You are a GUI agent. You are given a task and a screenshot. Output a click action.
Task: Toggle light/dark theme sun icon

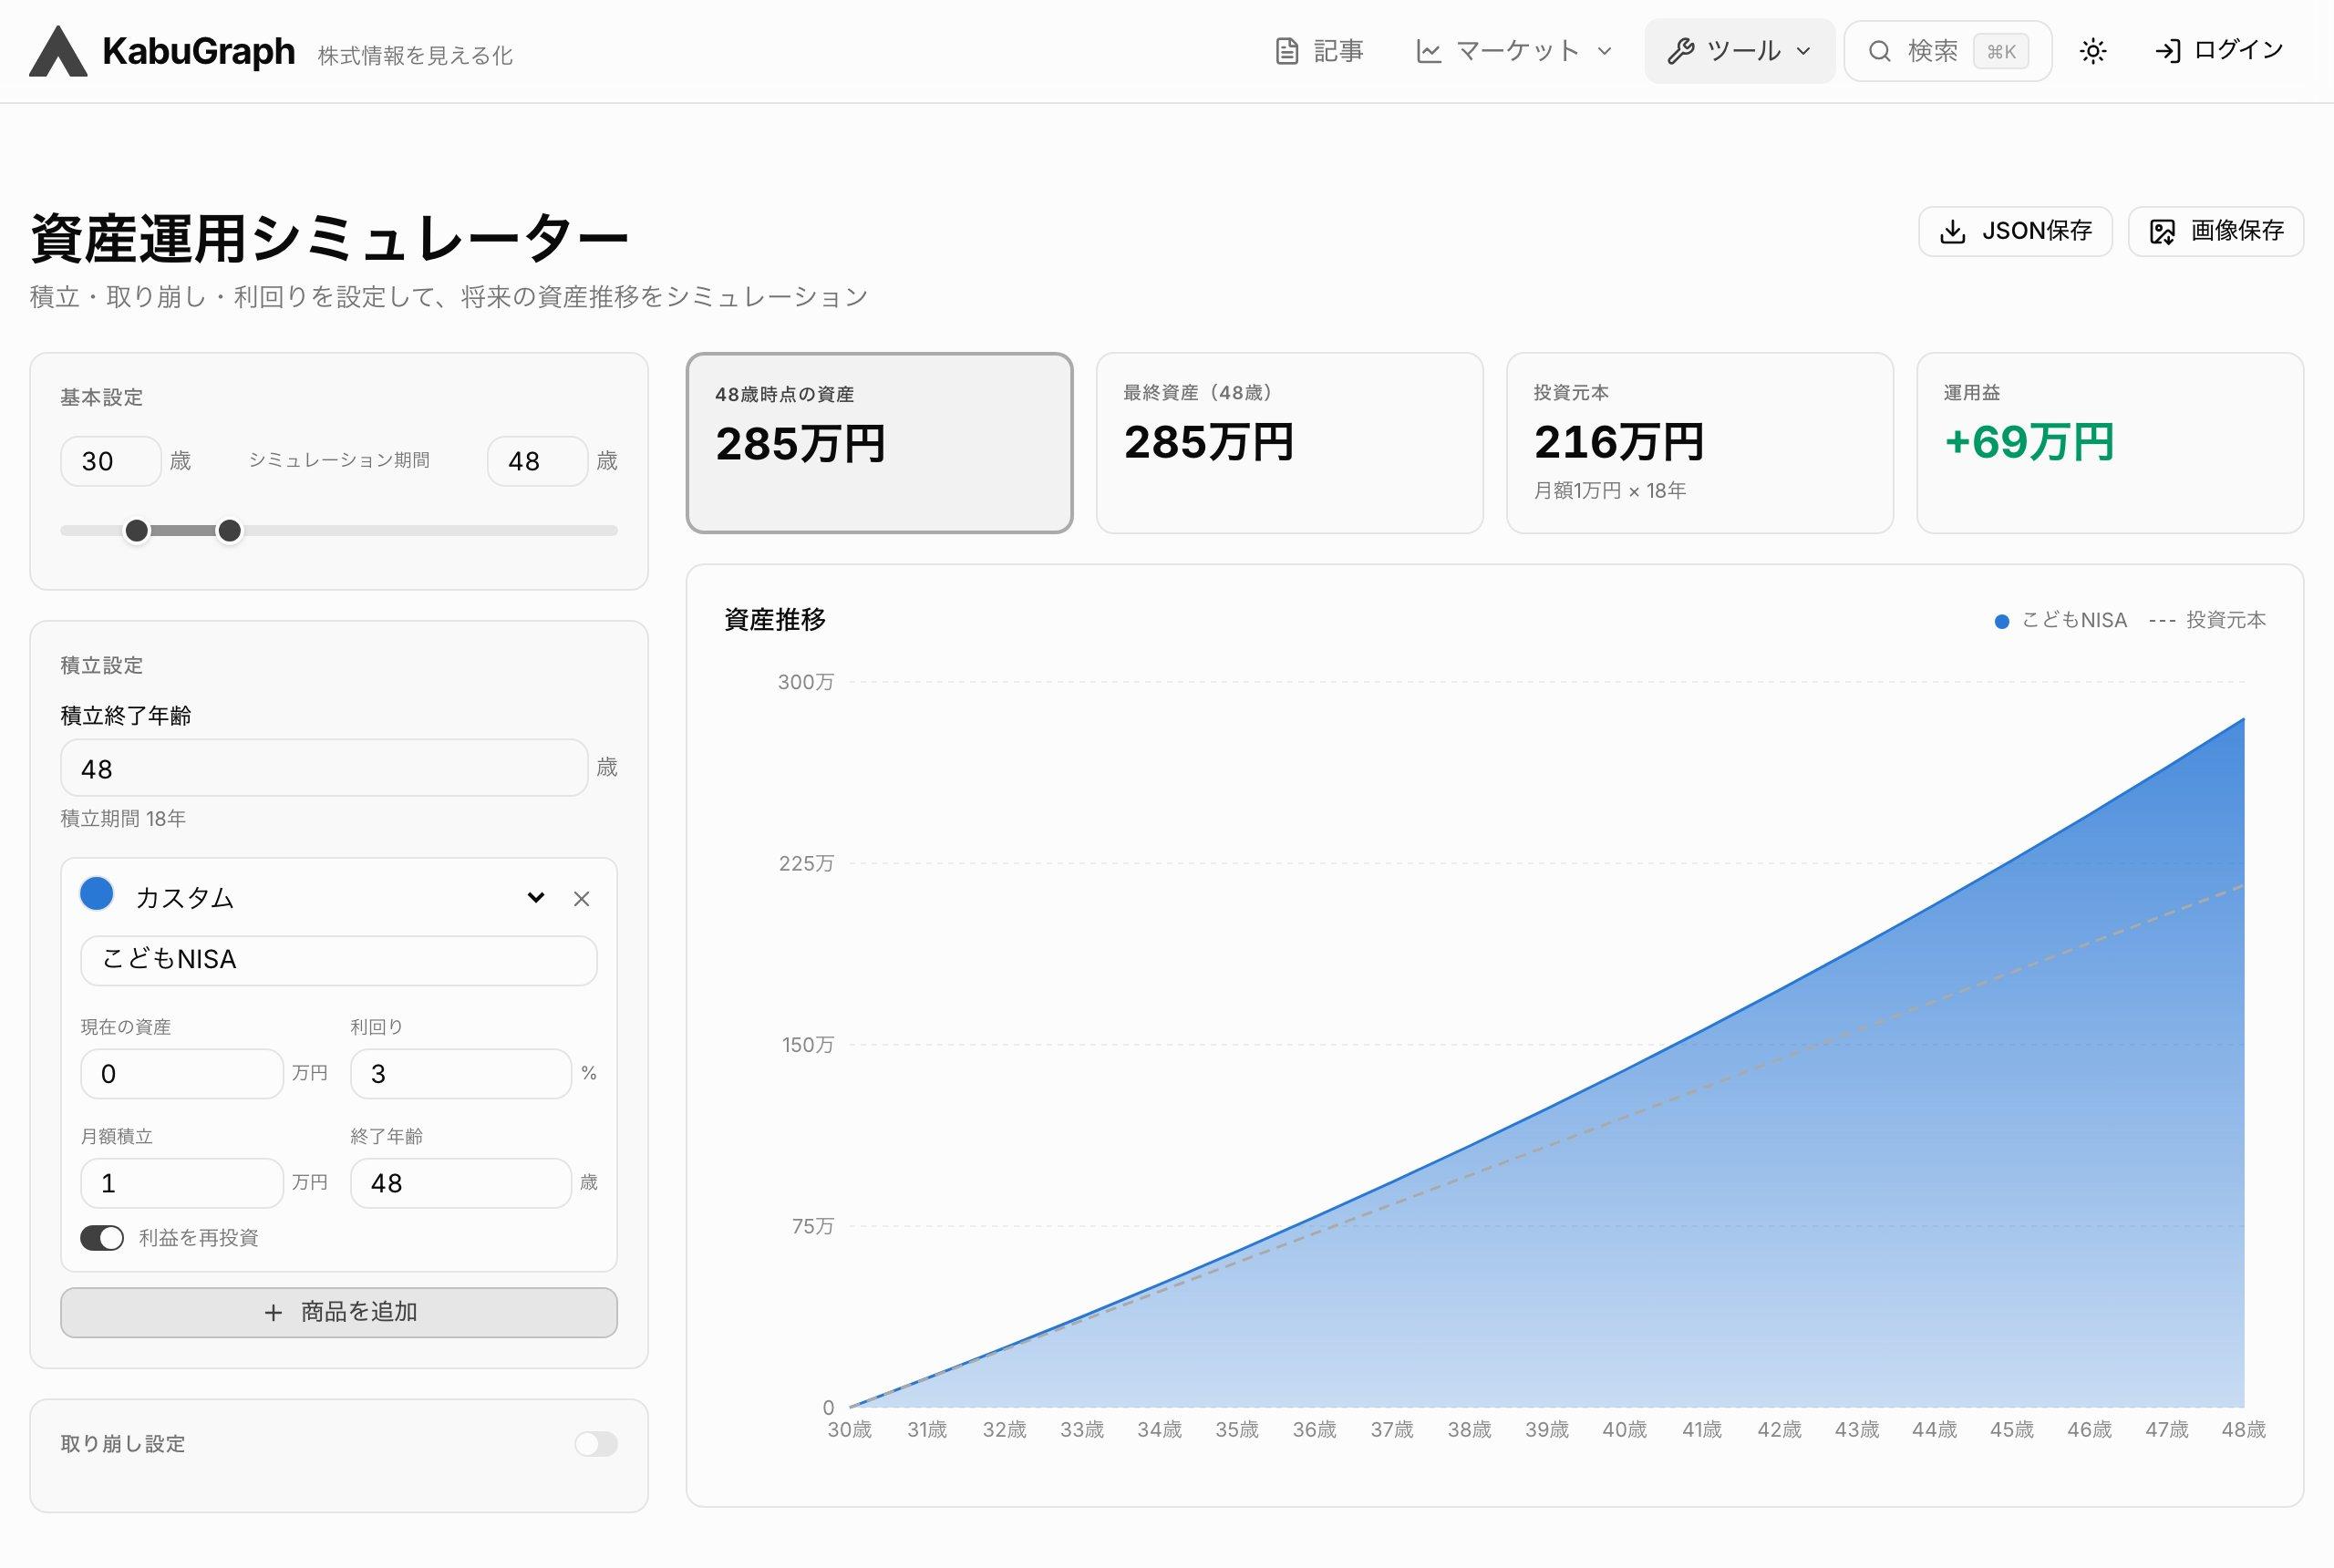2093,51
